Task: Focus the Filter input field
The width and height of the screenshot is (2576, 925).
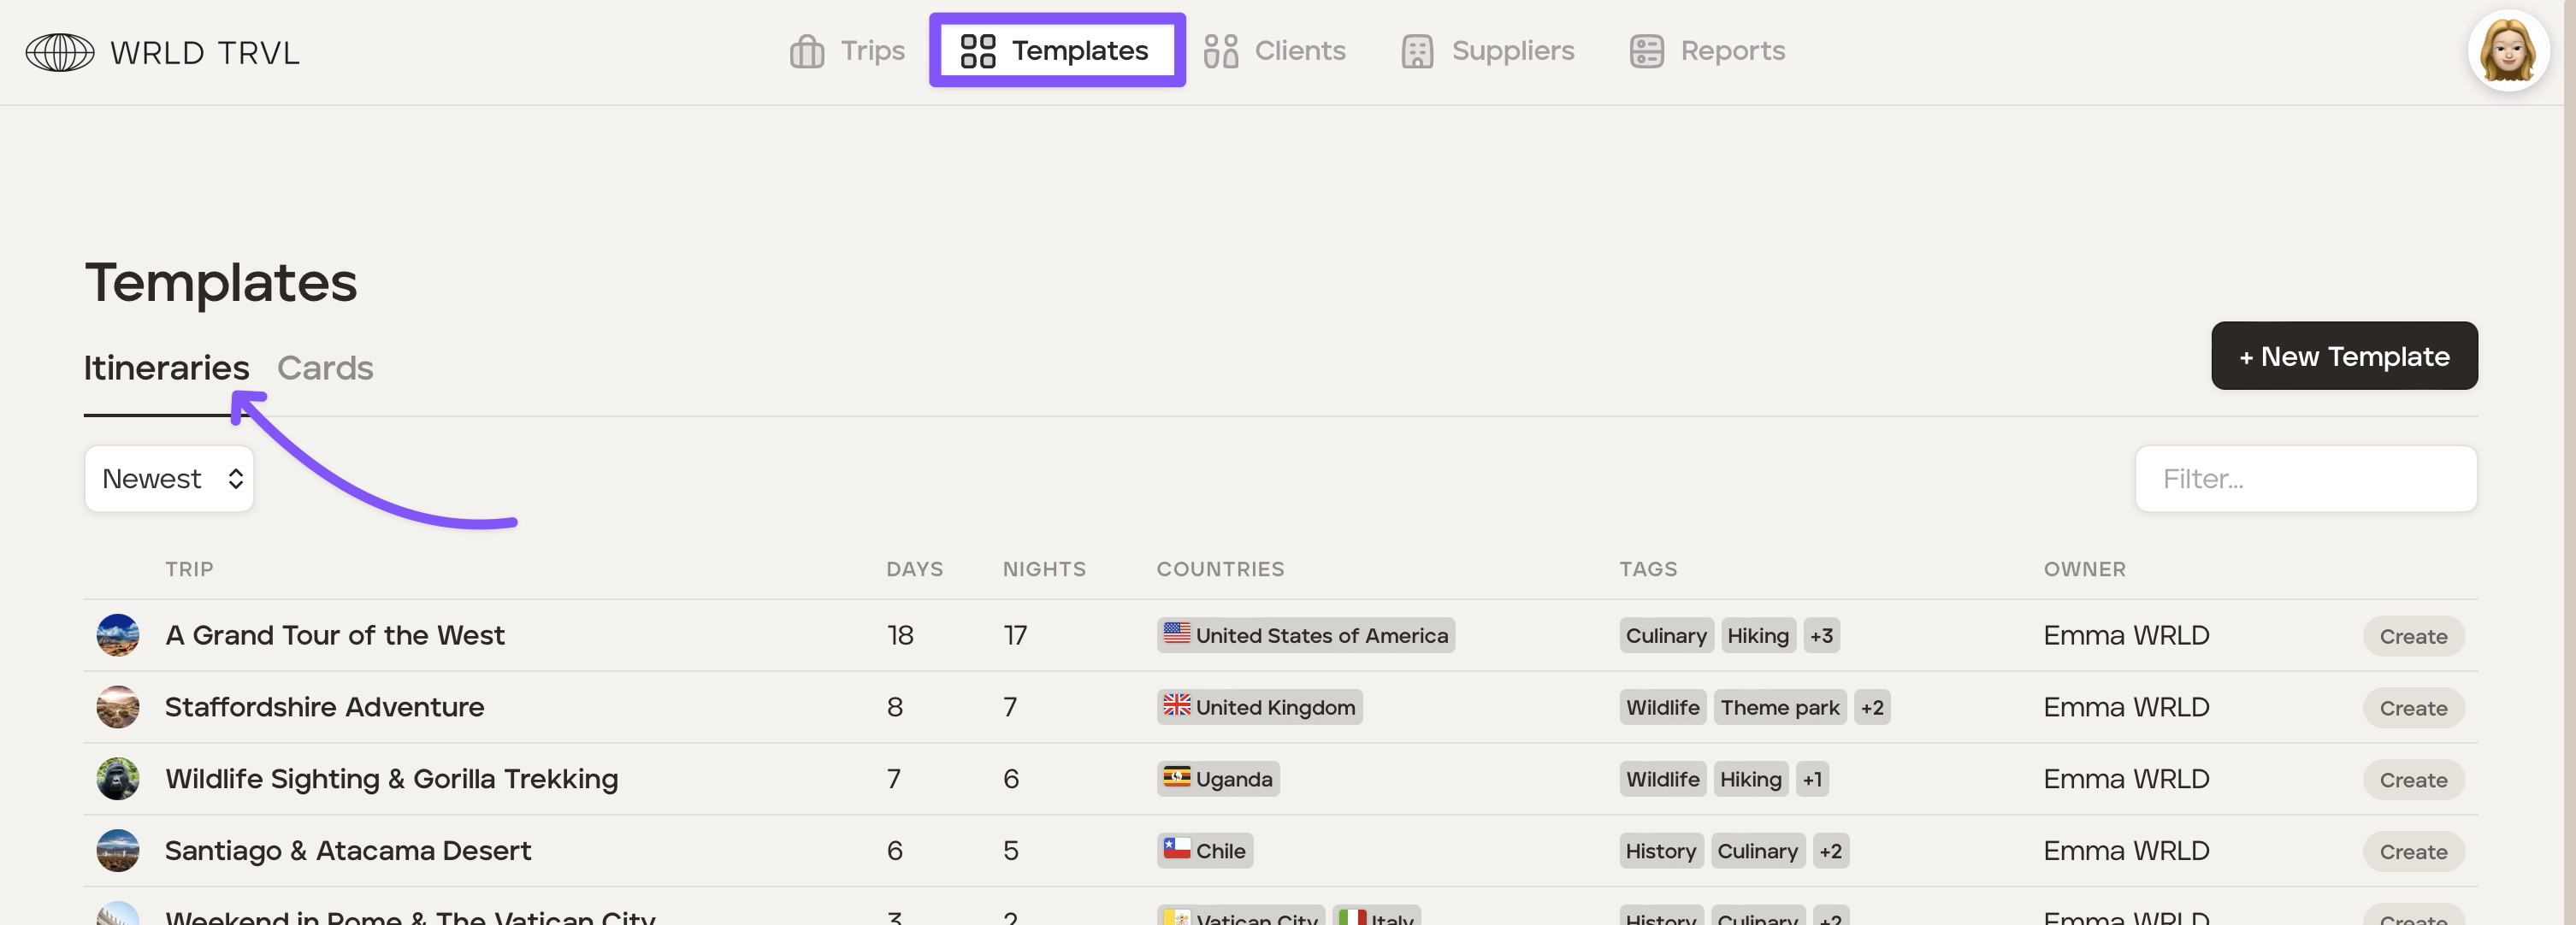Action: (x=2305, y=479)
